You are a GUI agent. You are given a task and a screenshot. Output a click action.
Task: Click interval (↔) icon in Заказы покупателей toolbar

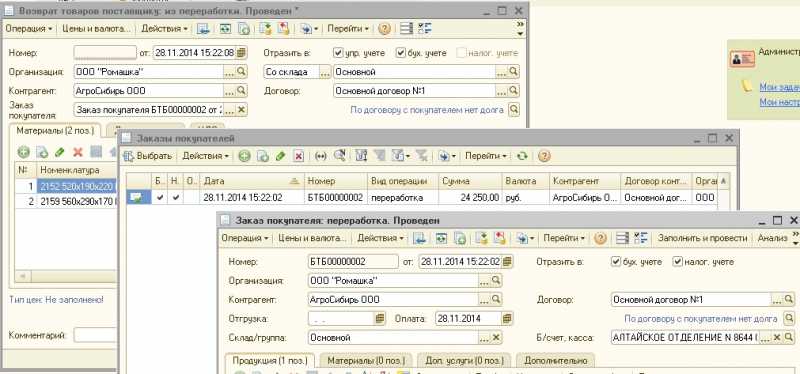[320, 156]
